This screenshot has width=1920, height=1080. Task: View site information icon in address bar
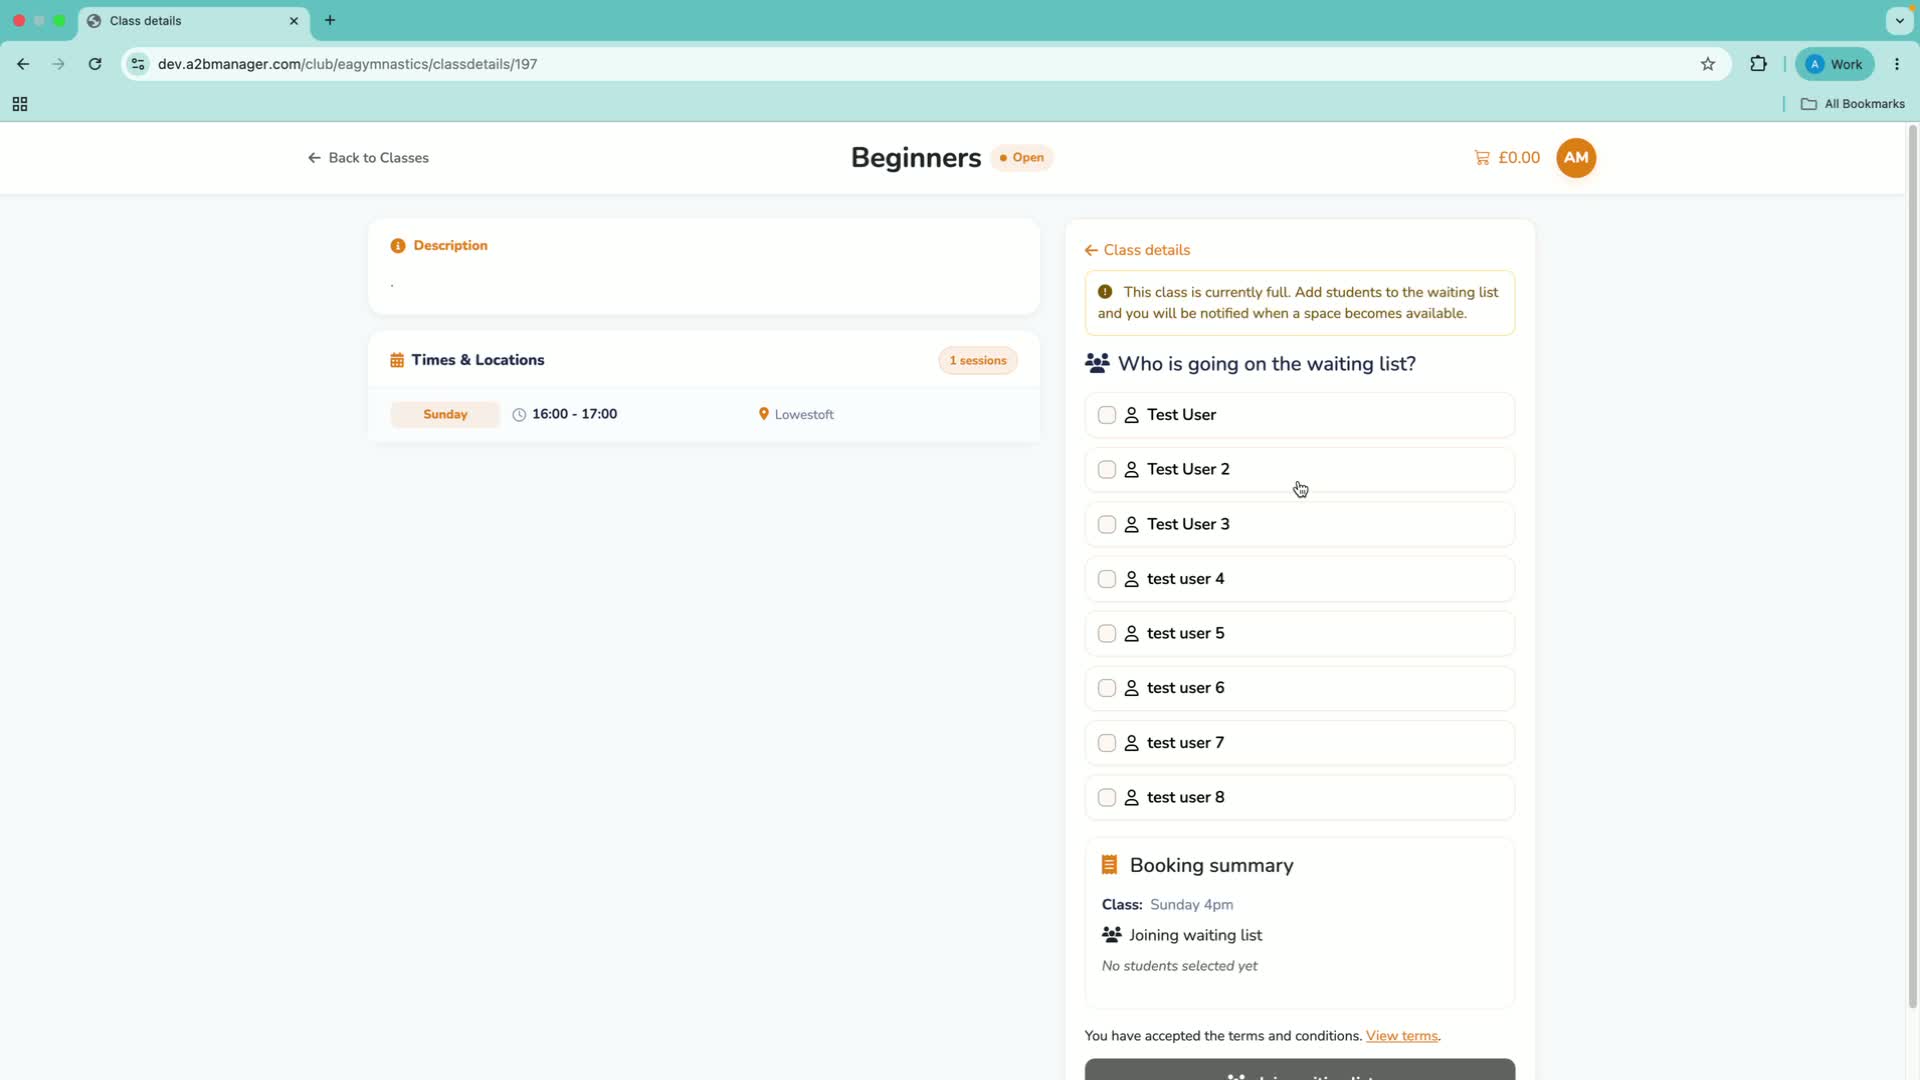click(139, 64)
